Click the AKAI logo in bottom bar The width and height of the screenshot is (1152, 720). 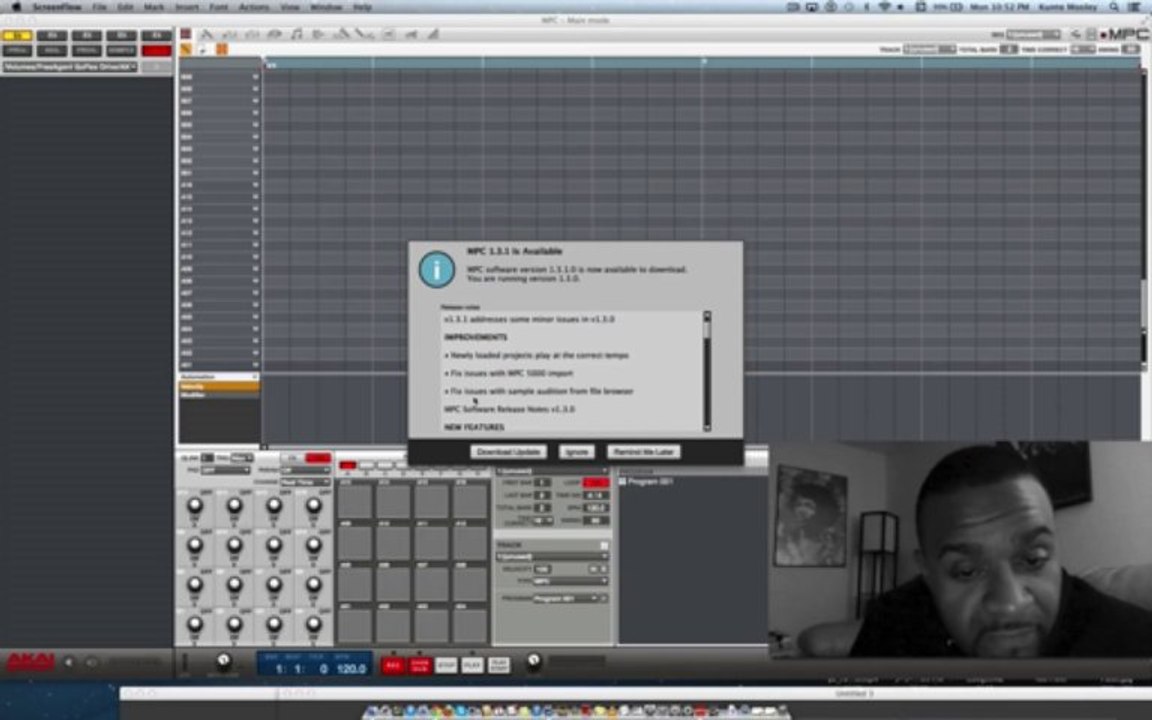click(30, 662)
